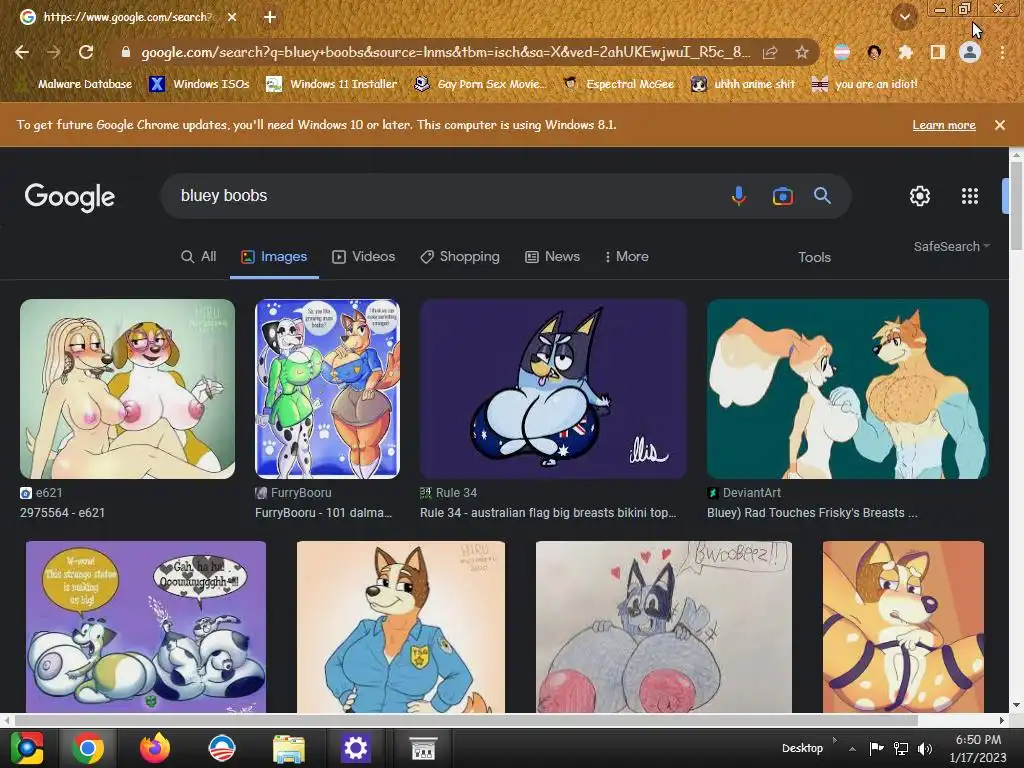The height and width of the screenshot is (768, 1024).
Task: Switch to the All results tab
Action: coord(199,257)
